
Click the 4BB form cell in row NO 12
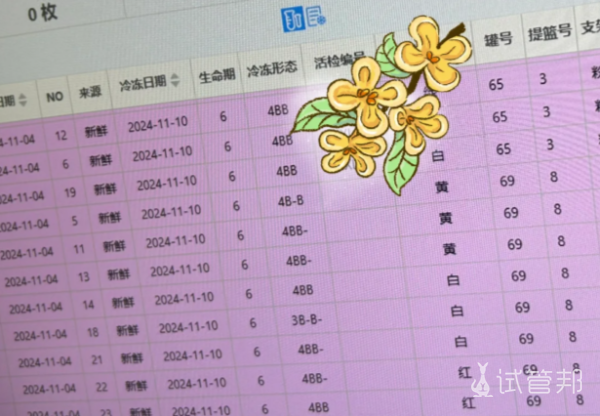click(278, 111)
